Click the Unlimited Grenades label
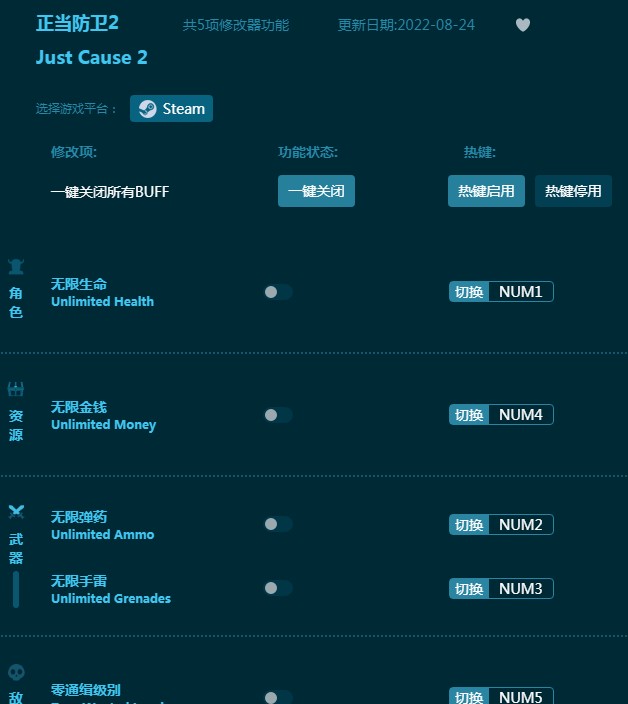628x704 pixels. (111, 598)
